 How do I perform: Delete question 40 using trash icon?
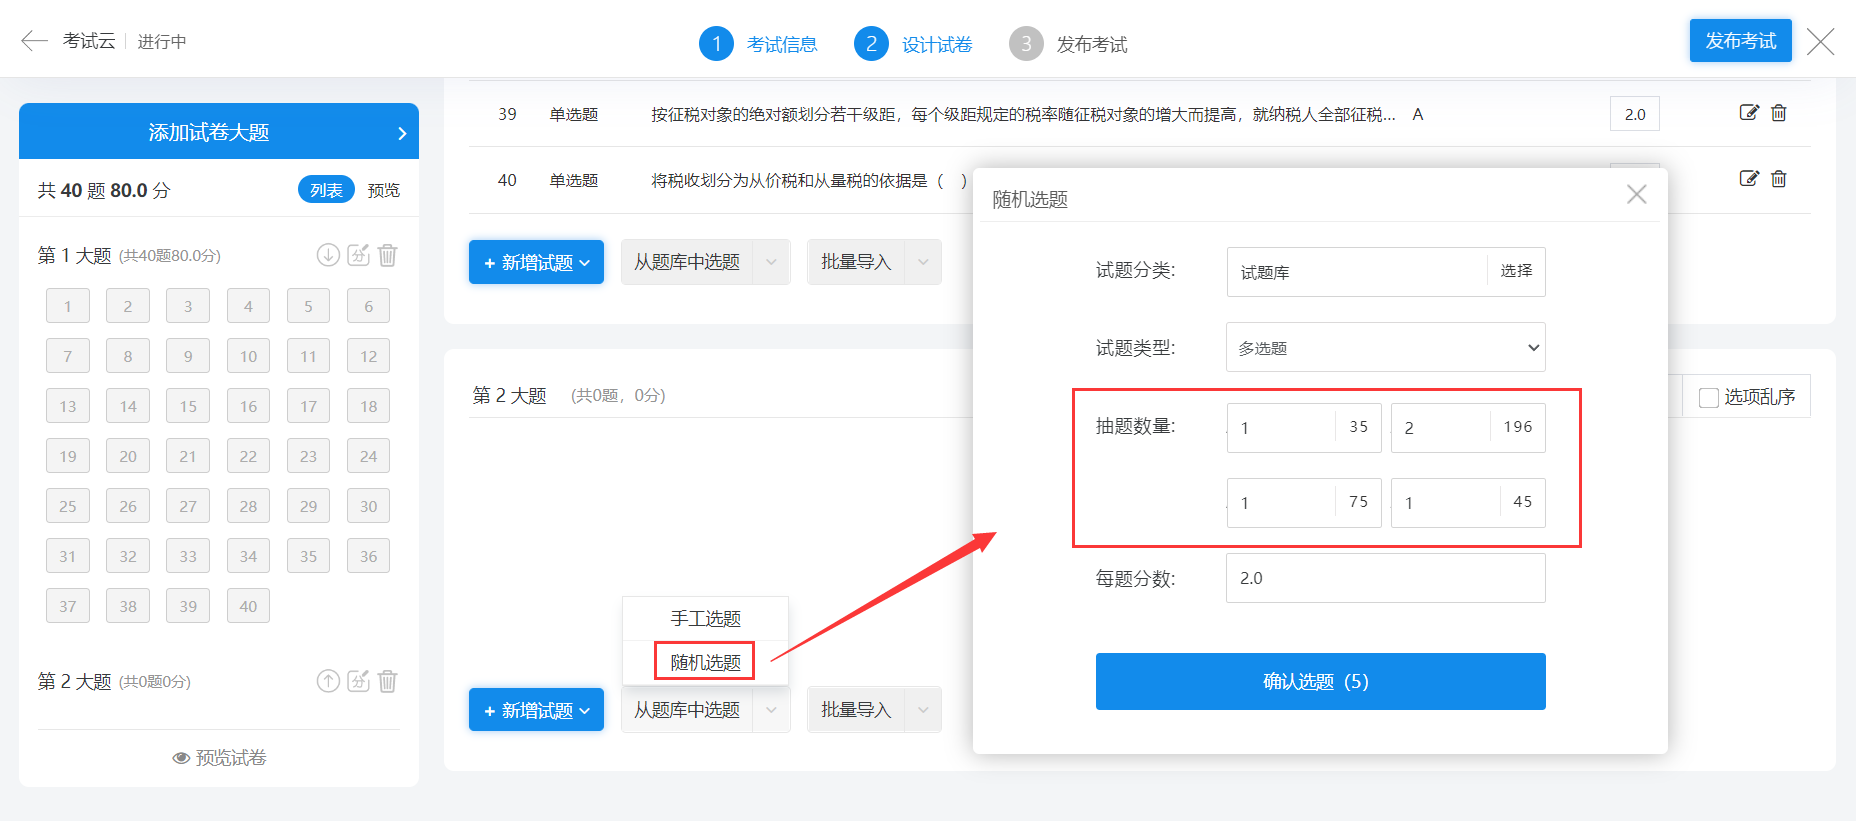1778,179
